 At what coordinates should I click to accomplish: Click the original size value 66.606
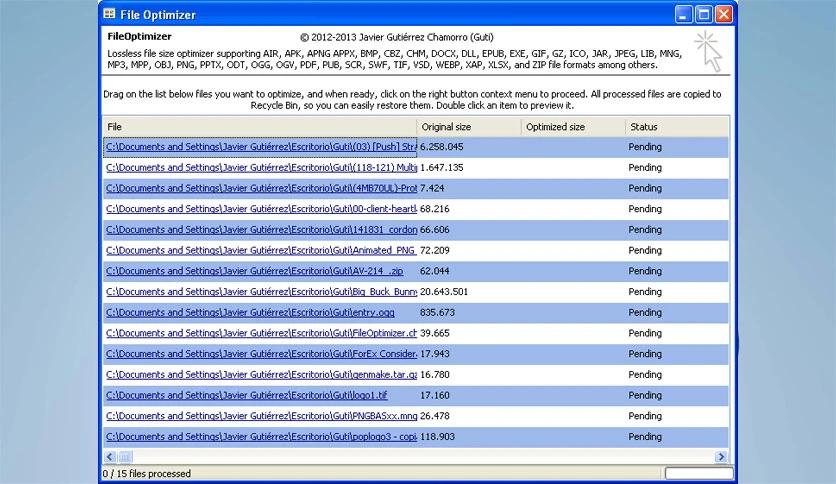(x=435, y=230)
